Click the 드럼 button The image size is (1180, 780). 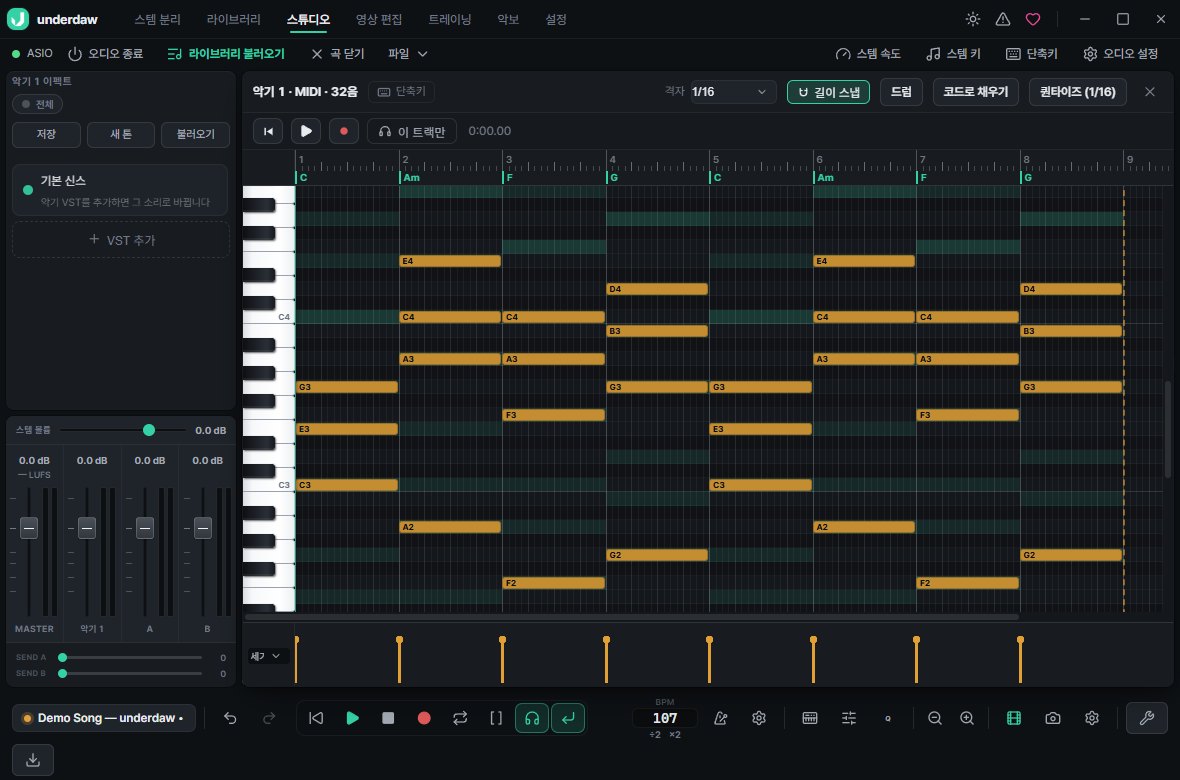901,92
